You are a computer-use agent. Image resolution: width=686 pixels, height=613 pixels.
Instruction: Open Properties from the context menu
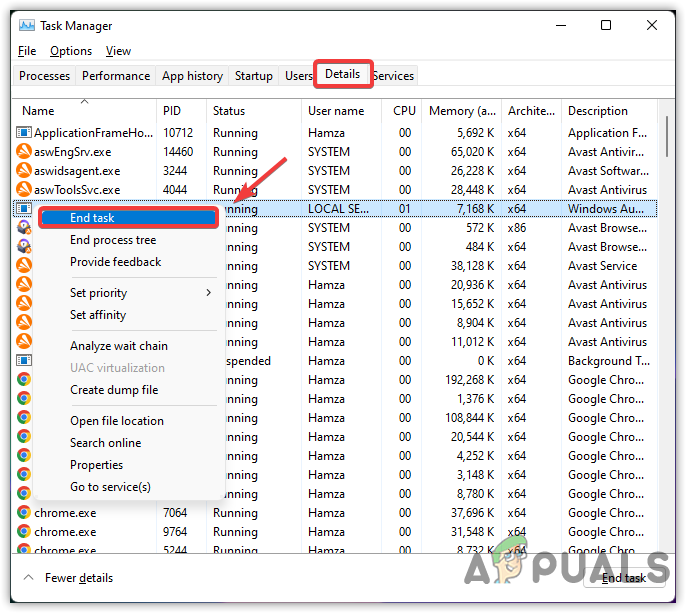click(128, 465)
